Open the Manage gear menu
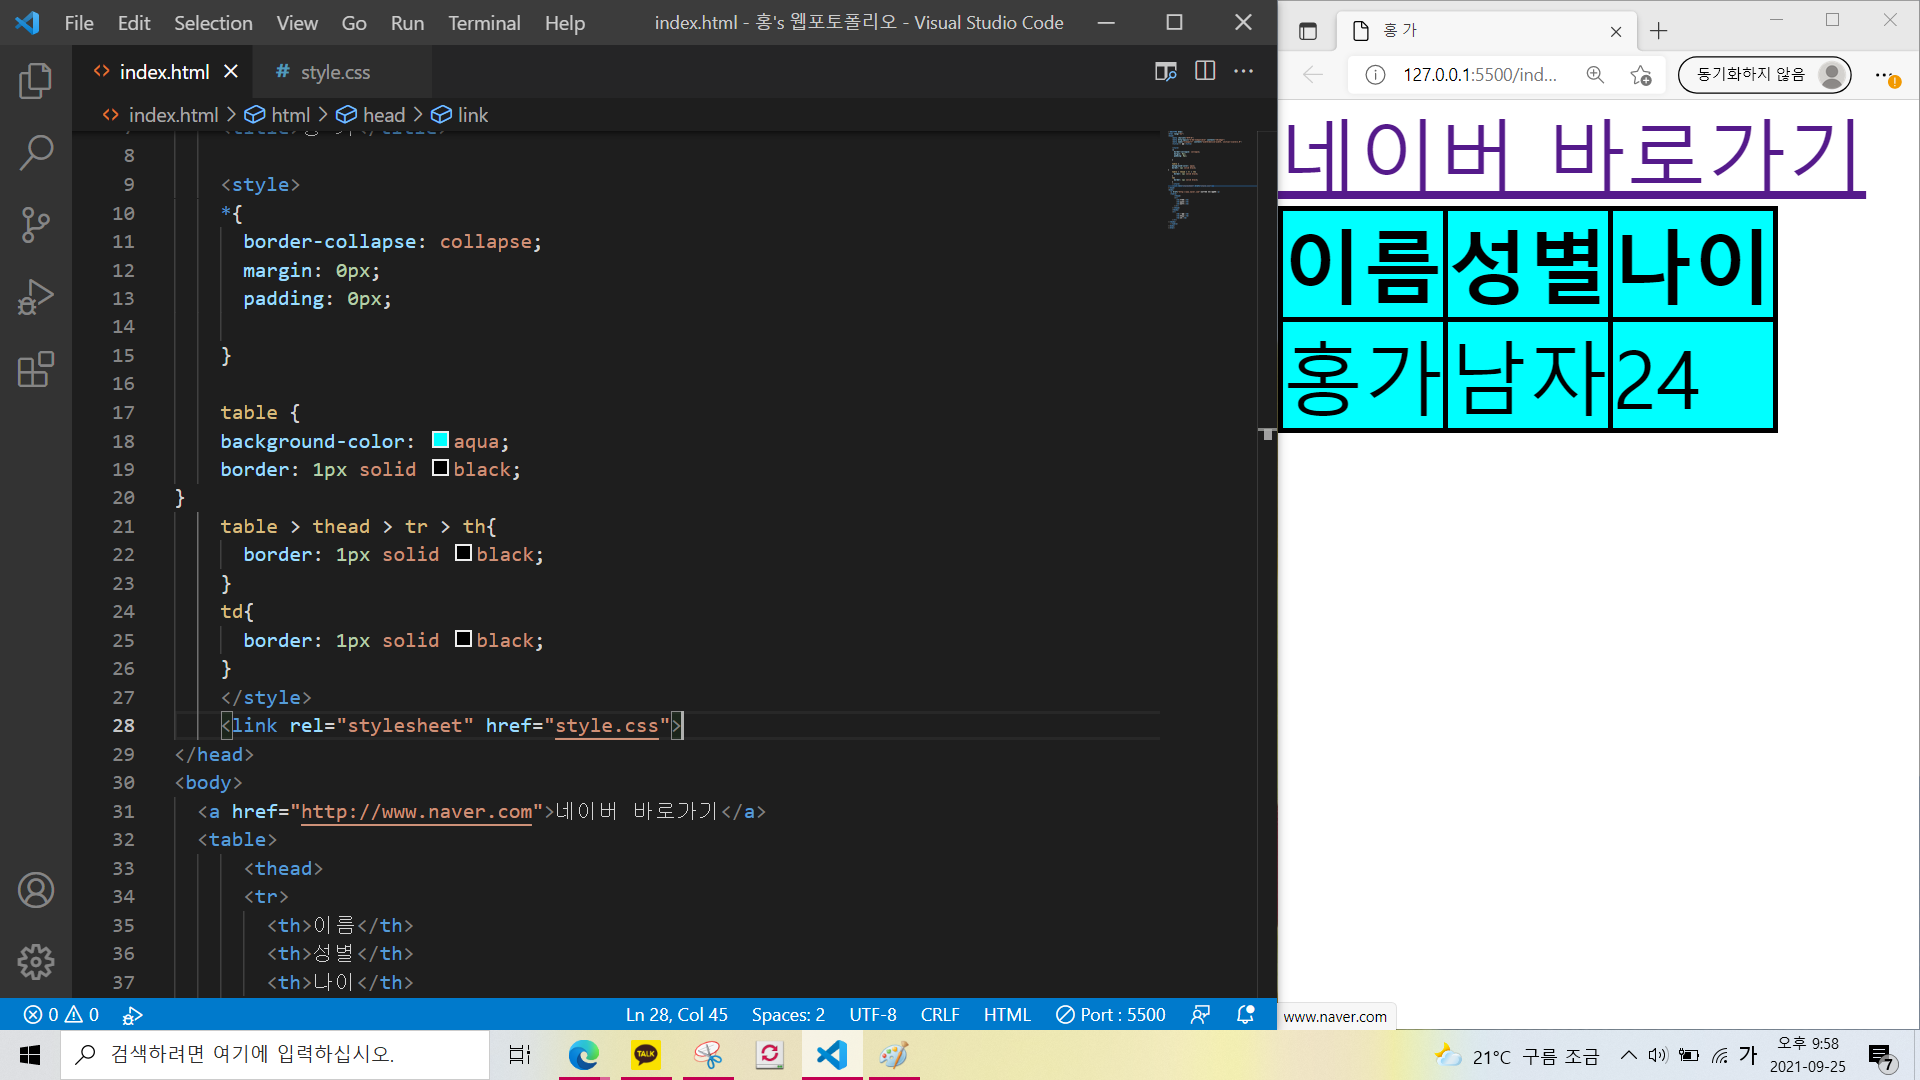Image resolution: width=1920 pixels, height=1080 pixels. 36,962
